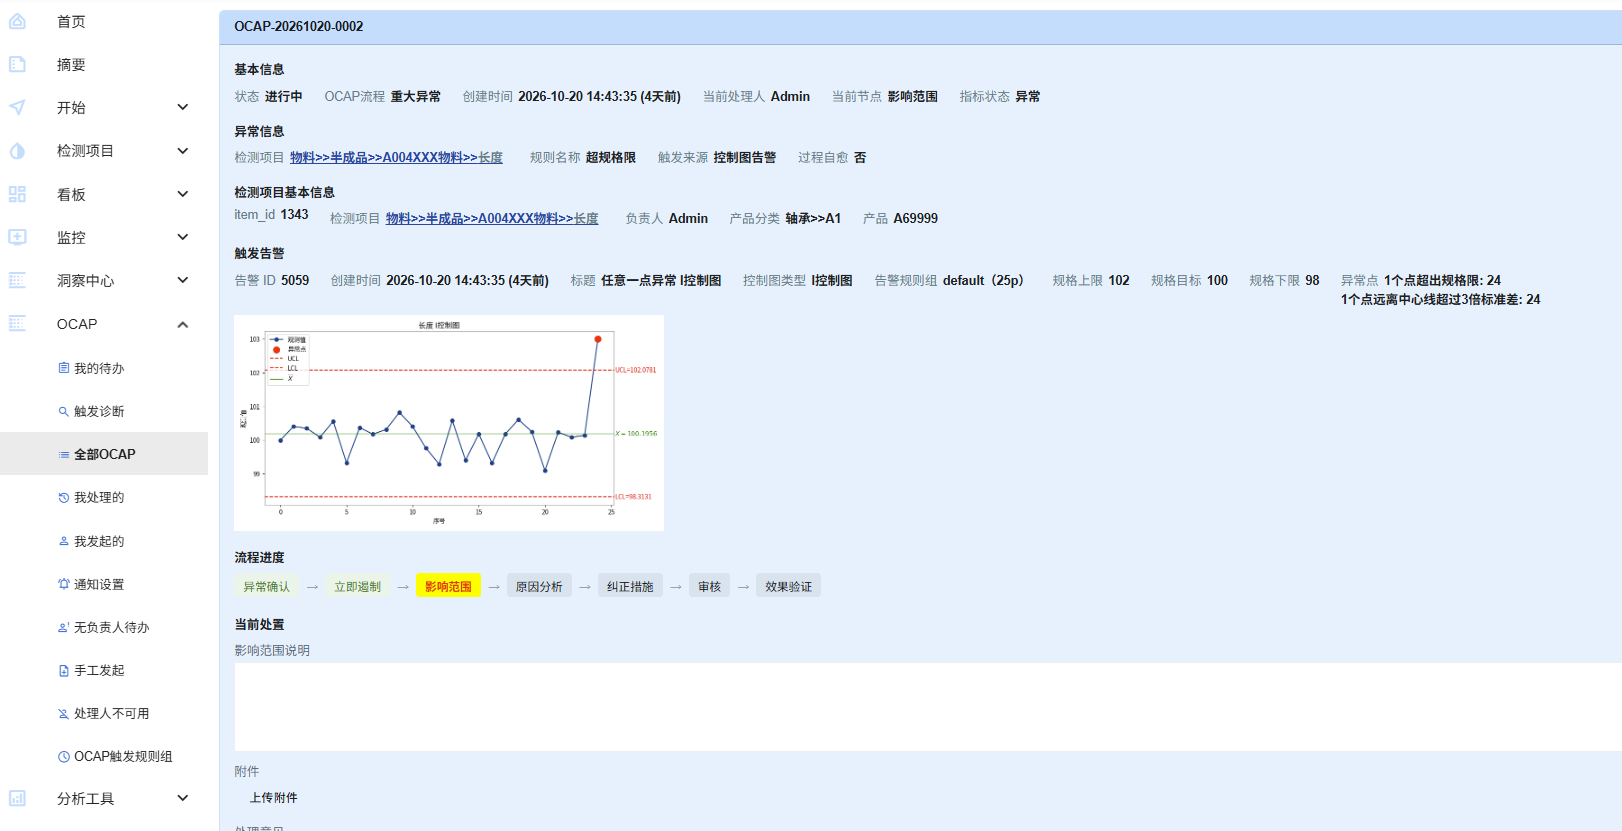This screenshot has width=1622, height=831.
Task: Click the clock icon for OCAP触发规则组
Action: 64,757
